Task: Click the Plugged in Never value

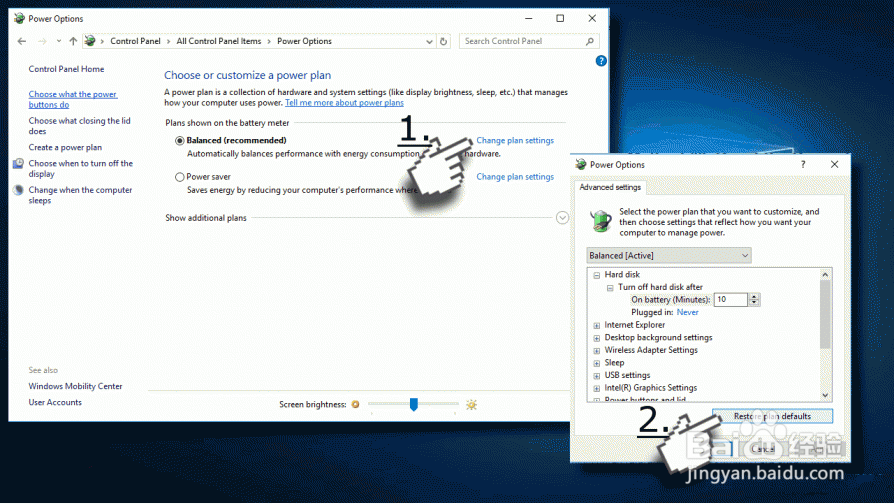Action: click(x=687, y=312)
